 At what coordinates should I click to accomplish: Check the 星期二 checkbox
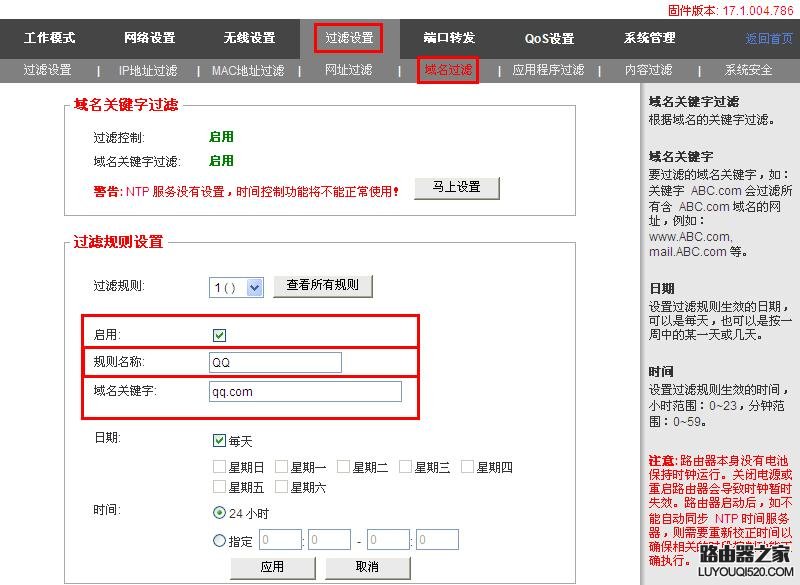[343, 466]
